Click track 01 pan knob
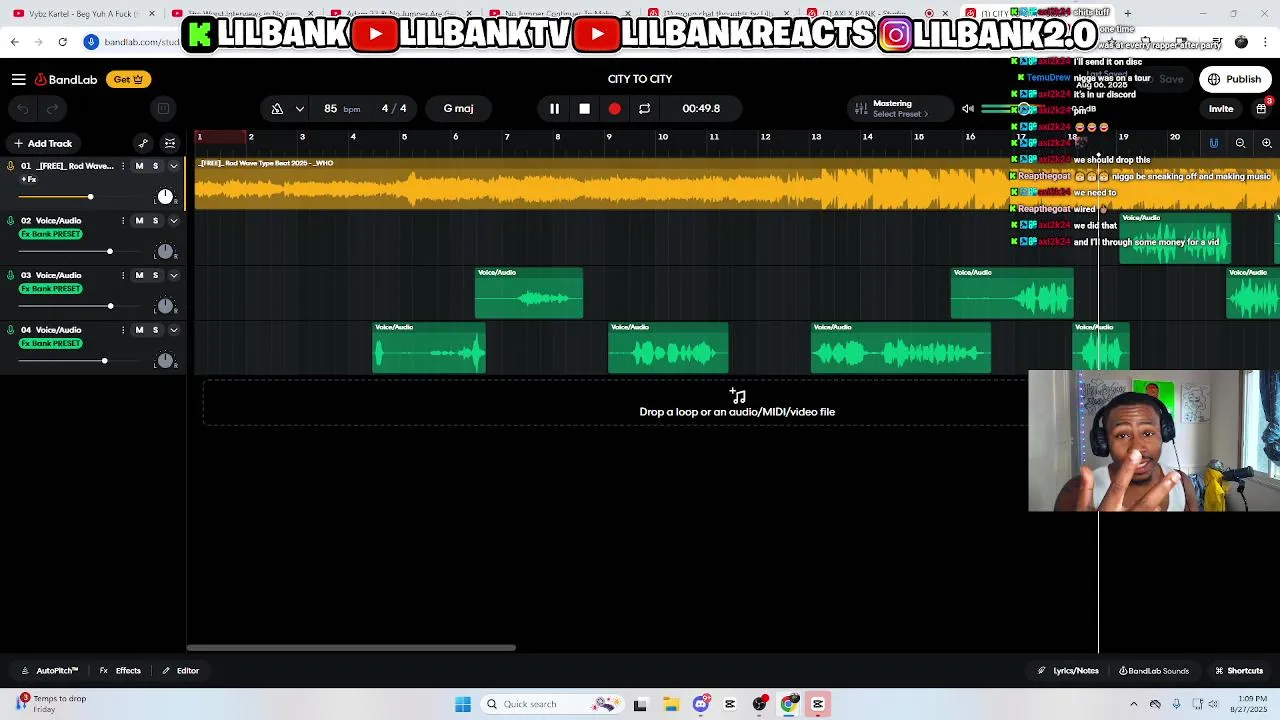The width and height of the screenshot is (1280, 720). (165, 197)
